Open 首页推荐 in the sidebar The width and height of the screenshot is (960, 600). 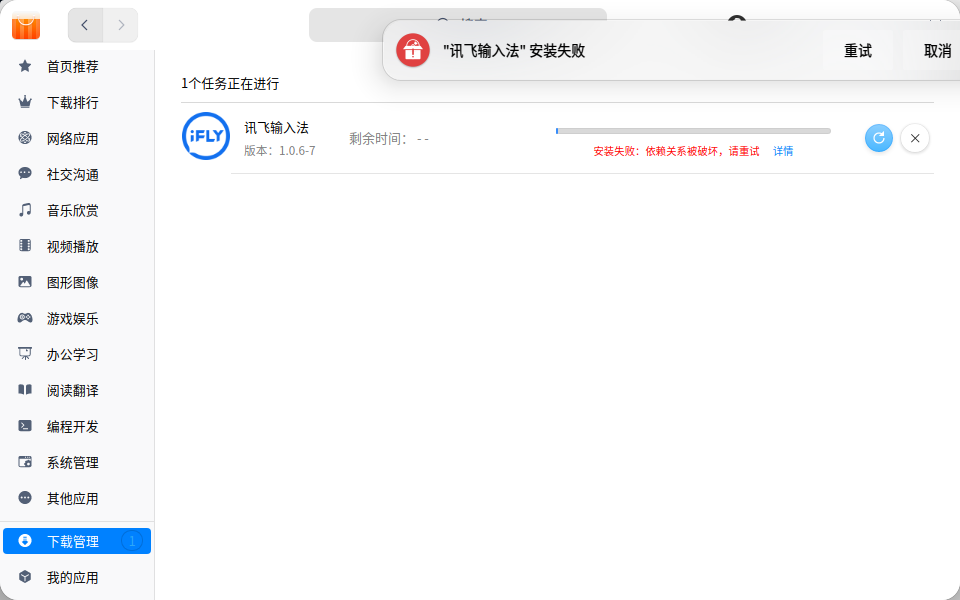pyautogui.click(x=77, y=66)
